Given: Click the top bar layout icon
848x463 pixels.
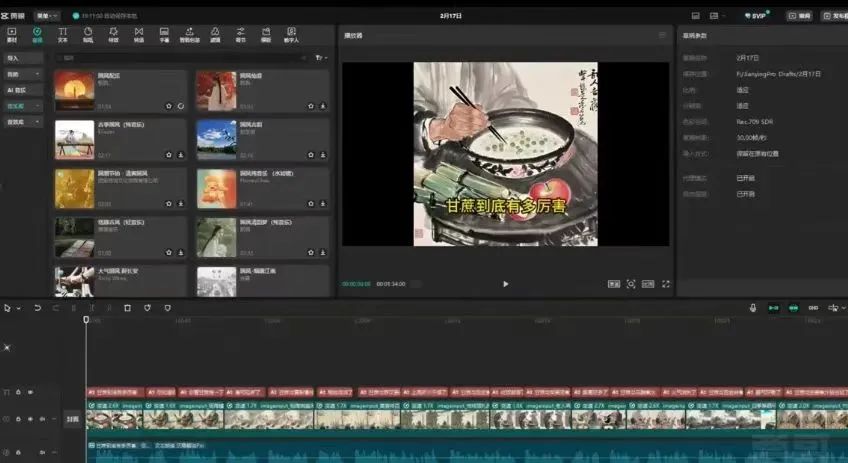Looking at the screenshot, I should click(x=695, y=16).
